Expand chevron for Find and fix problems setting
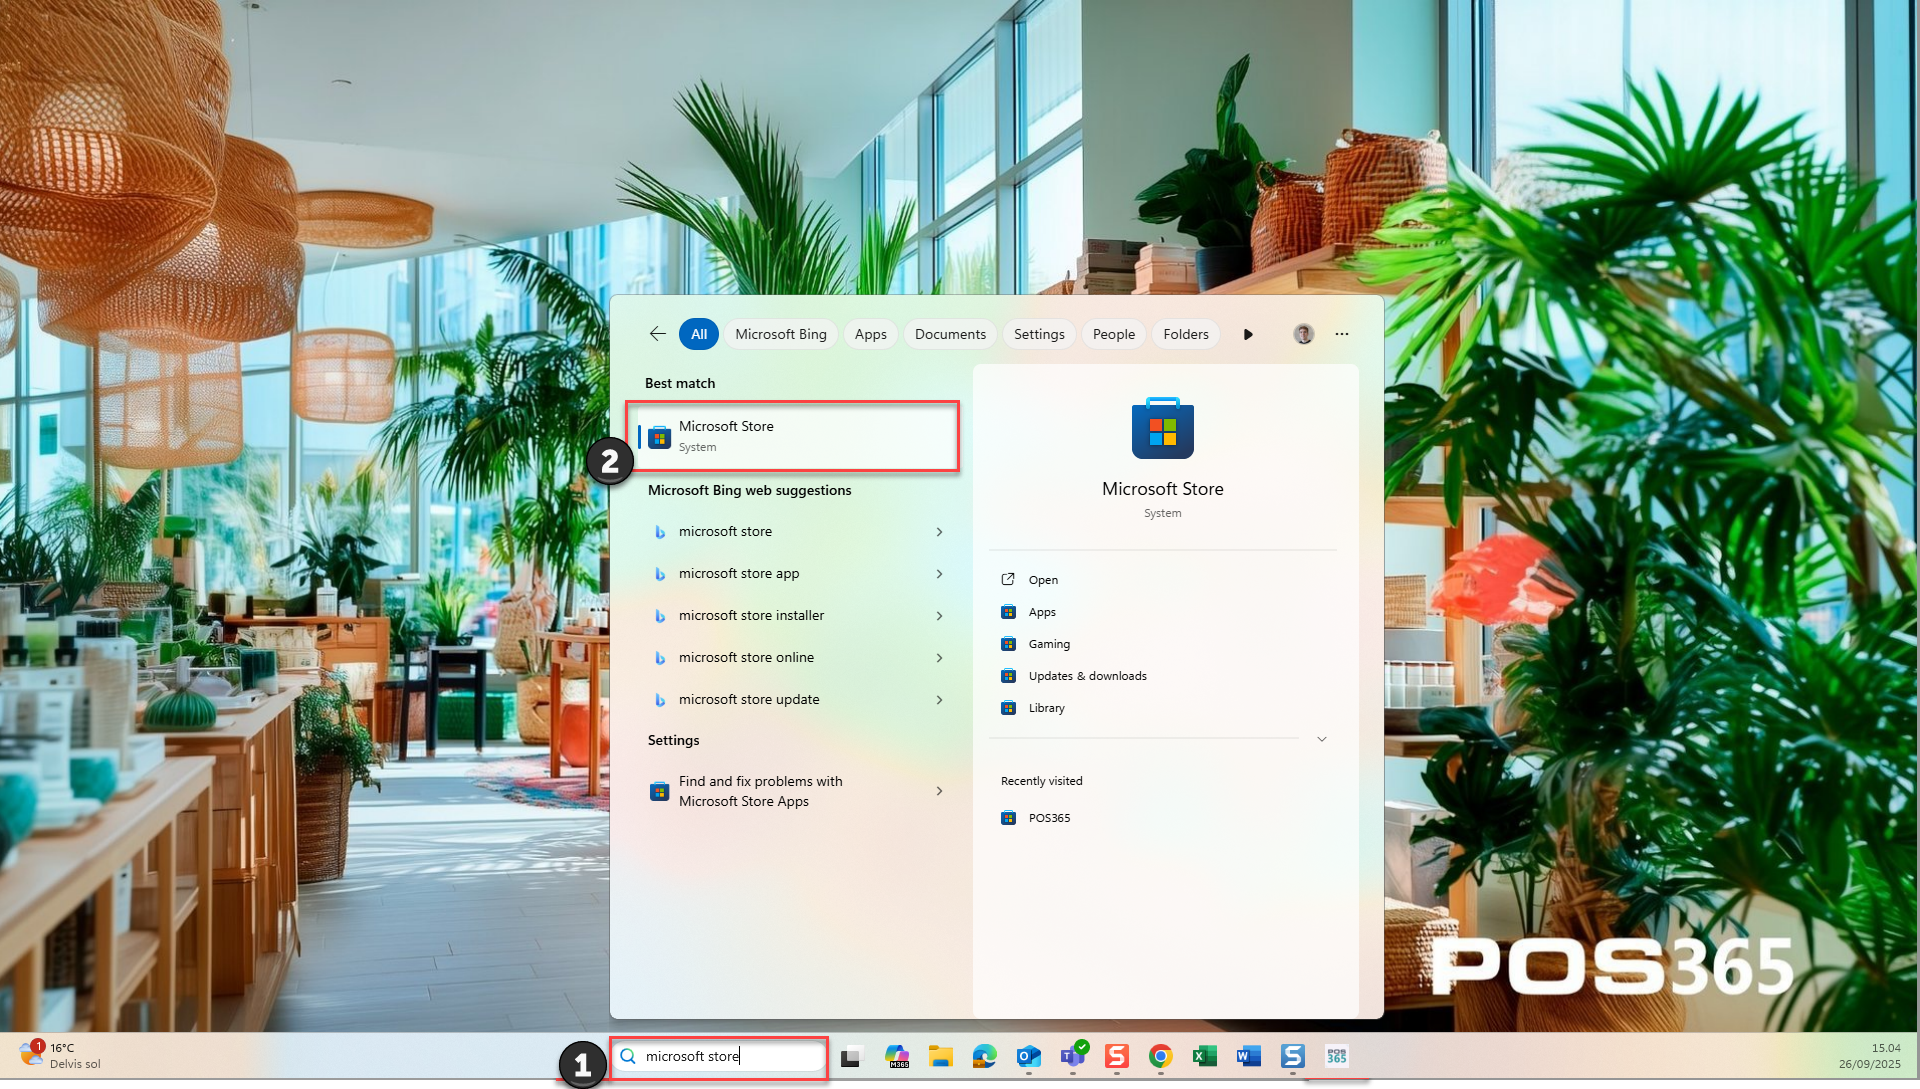The width and height of the screenshot is (1920, 1089). point(939,791)
